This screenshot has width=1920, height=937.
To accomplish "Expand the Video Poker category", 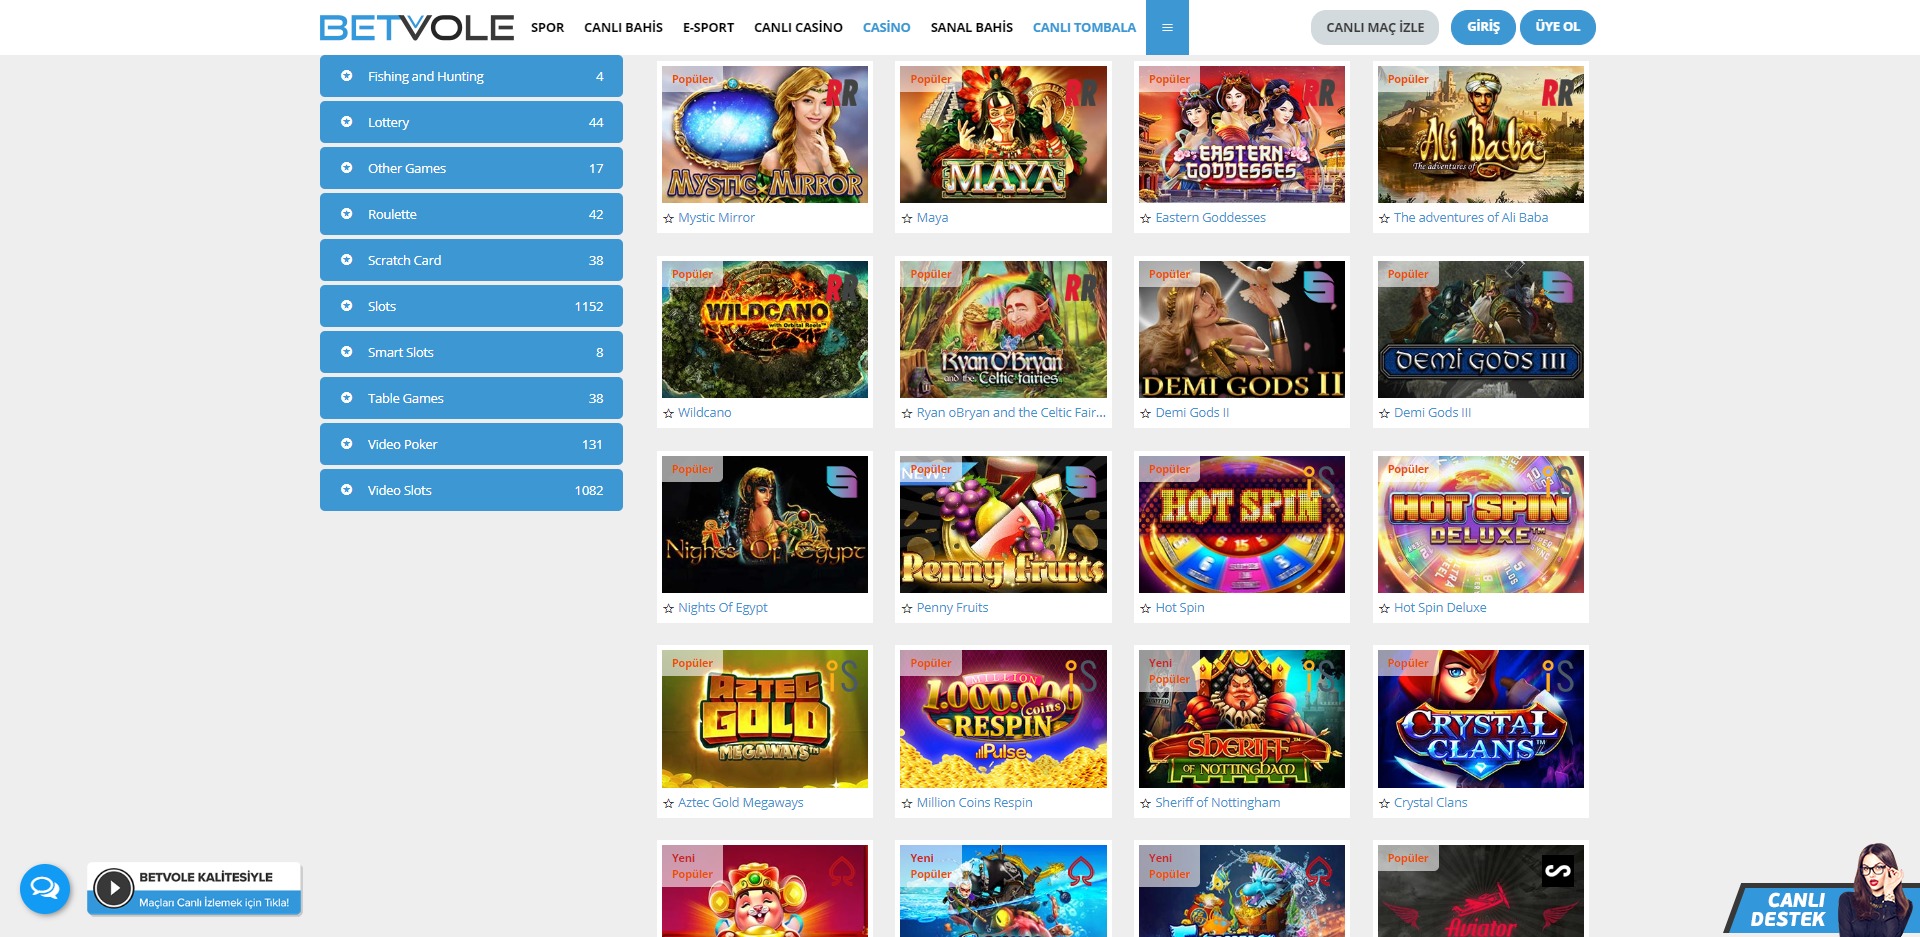I will [x=471, y=444].
